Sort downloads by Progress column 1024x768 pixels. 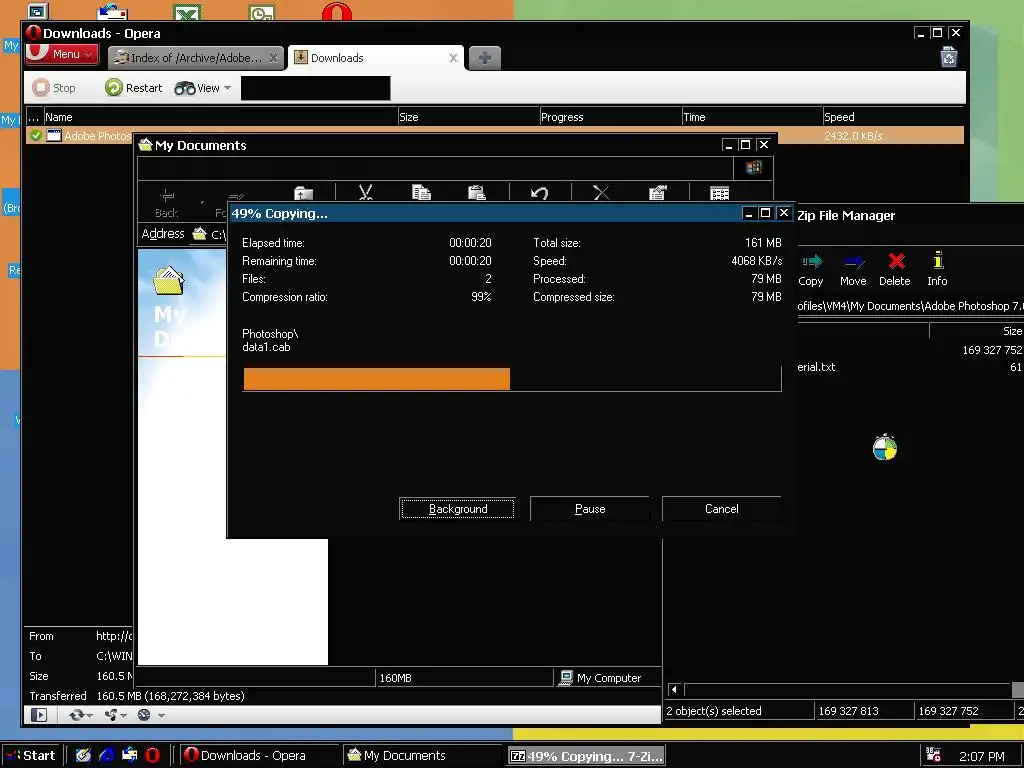[610, 117]
